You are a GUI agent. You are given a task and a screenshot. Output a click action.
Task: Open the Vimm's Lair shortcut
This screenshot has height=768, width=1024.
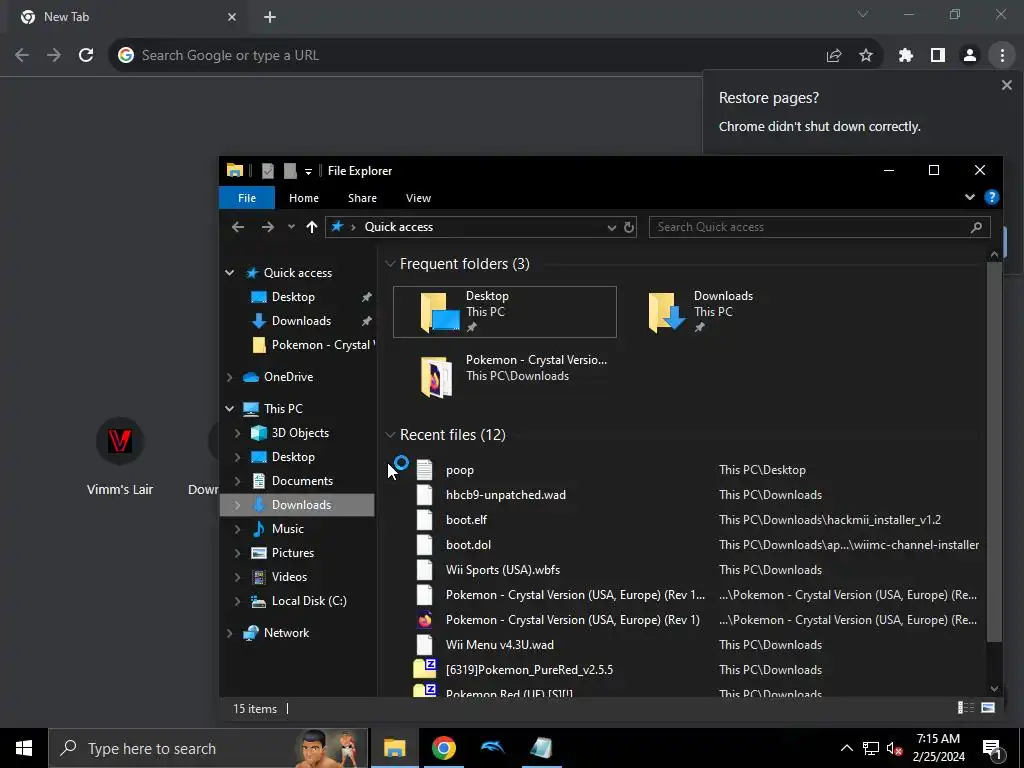[x=120, y=457]
